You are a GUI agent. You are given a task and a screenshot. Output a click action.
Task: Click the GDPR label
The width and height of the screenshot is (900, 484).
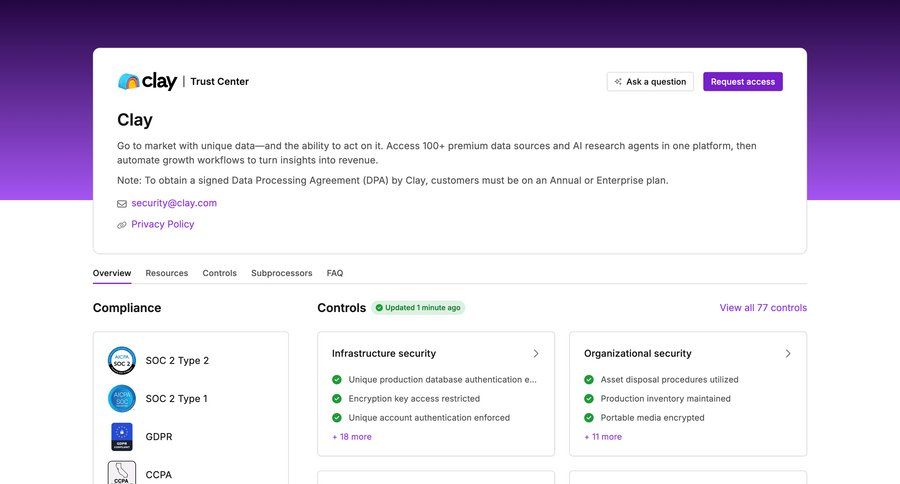point(159,437)
